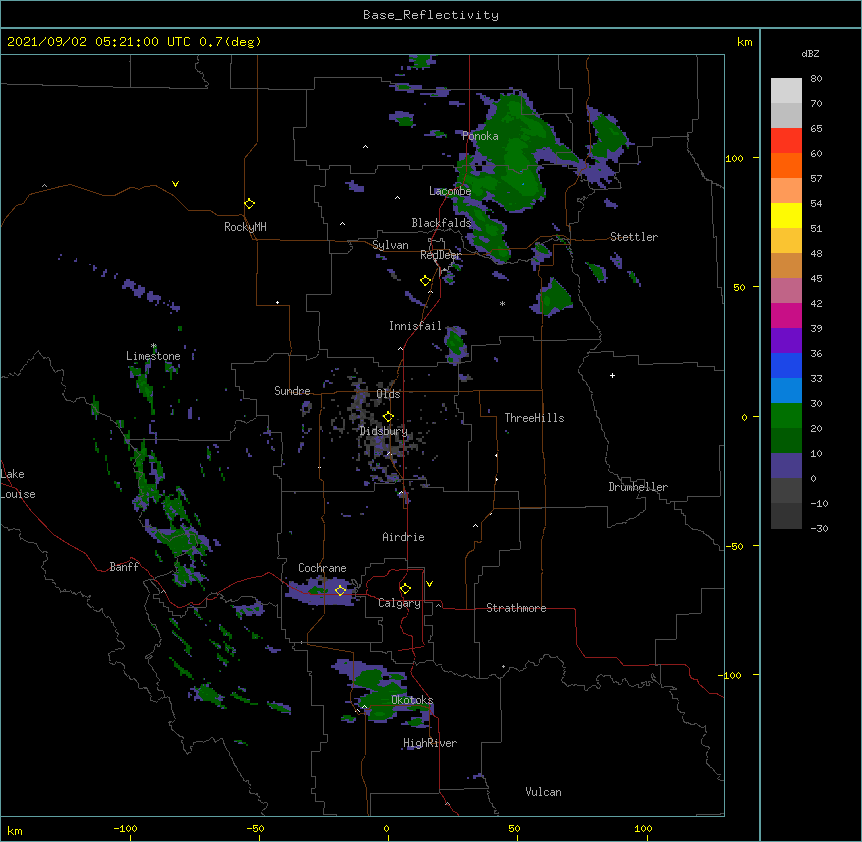Pick the red 60-65 dBZ legend swatch
The image size is (862, 842).
[786, 140]
